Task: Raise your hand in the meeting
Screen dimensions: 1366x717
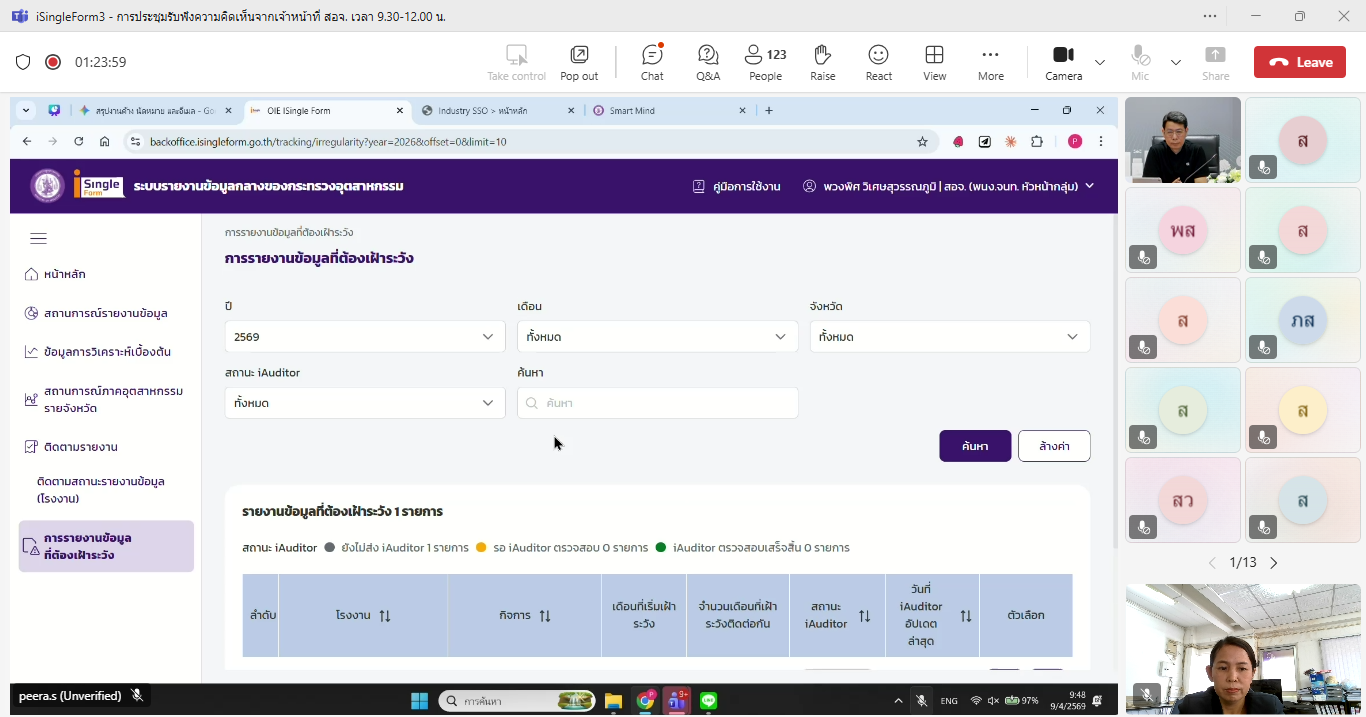Action: [822, 62]
